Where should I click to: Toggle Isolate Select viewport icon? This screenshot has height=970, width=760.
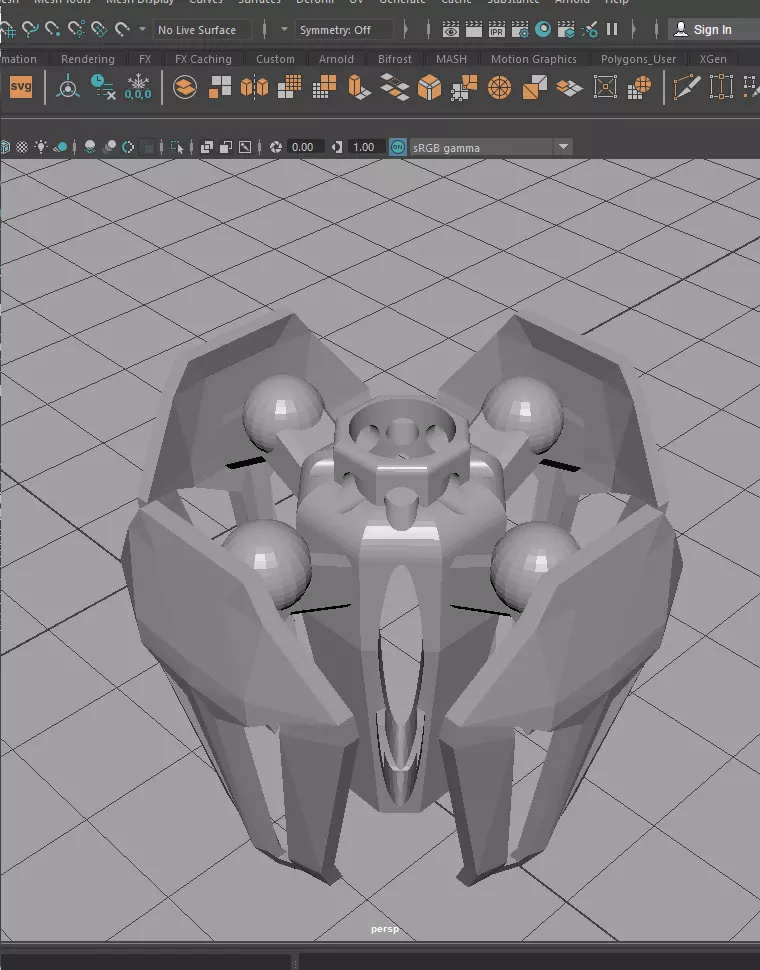[177, 147]
